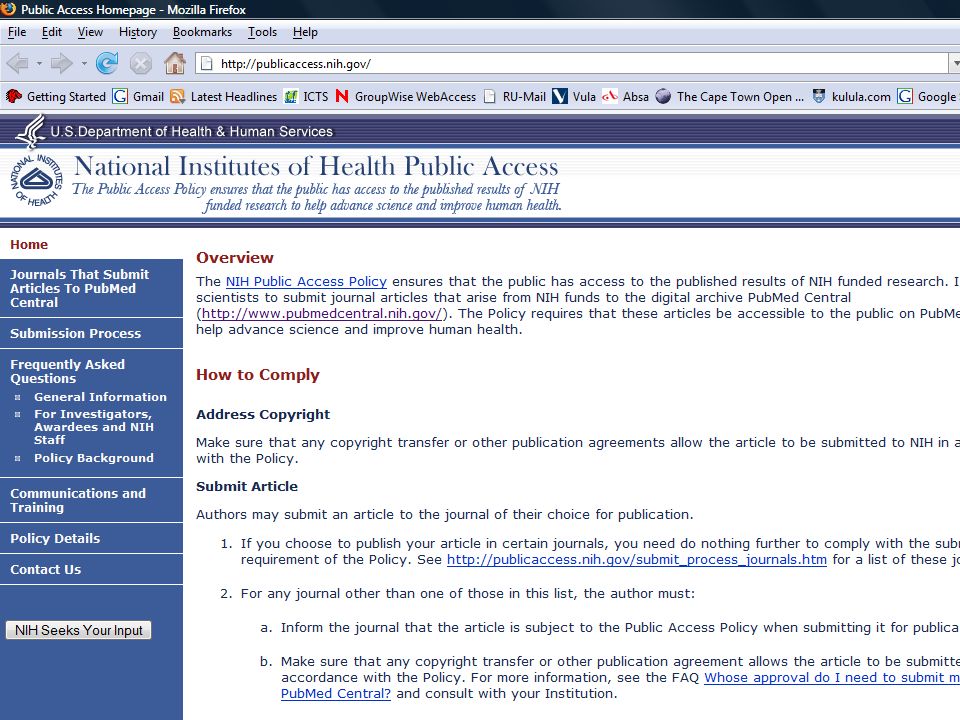Open the File menu
Viewport: 960px width, 720px height.
tap(17, 32)
